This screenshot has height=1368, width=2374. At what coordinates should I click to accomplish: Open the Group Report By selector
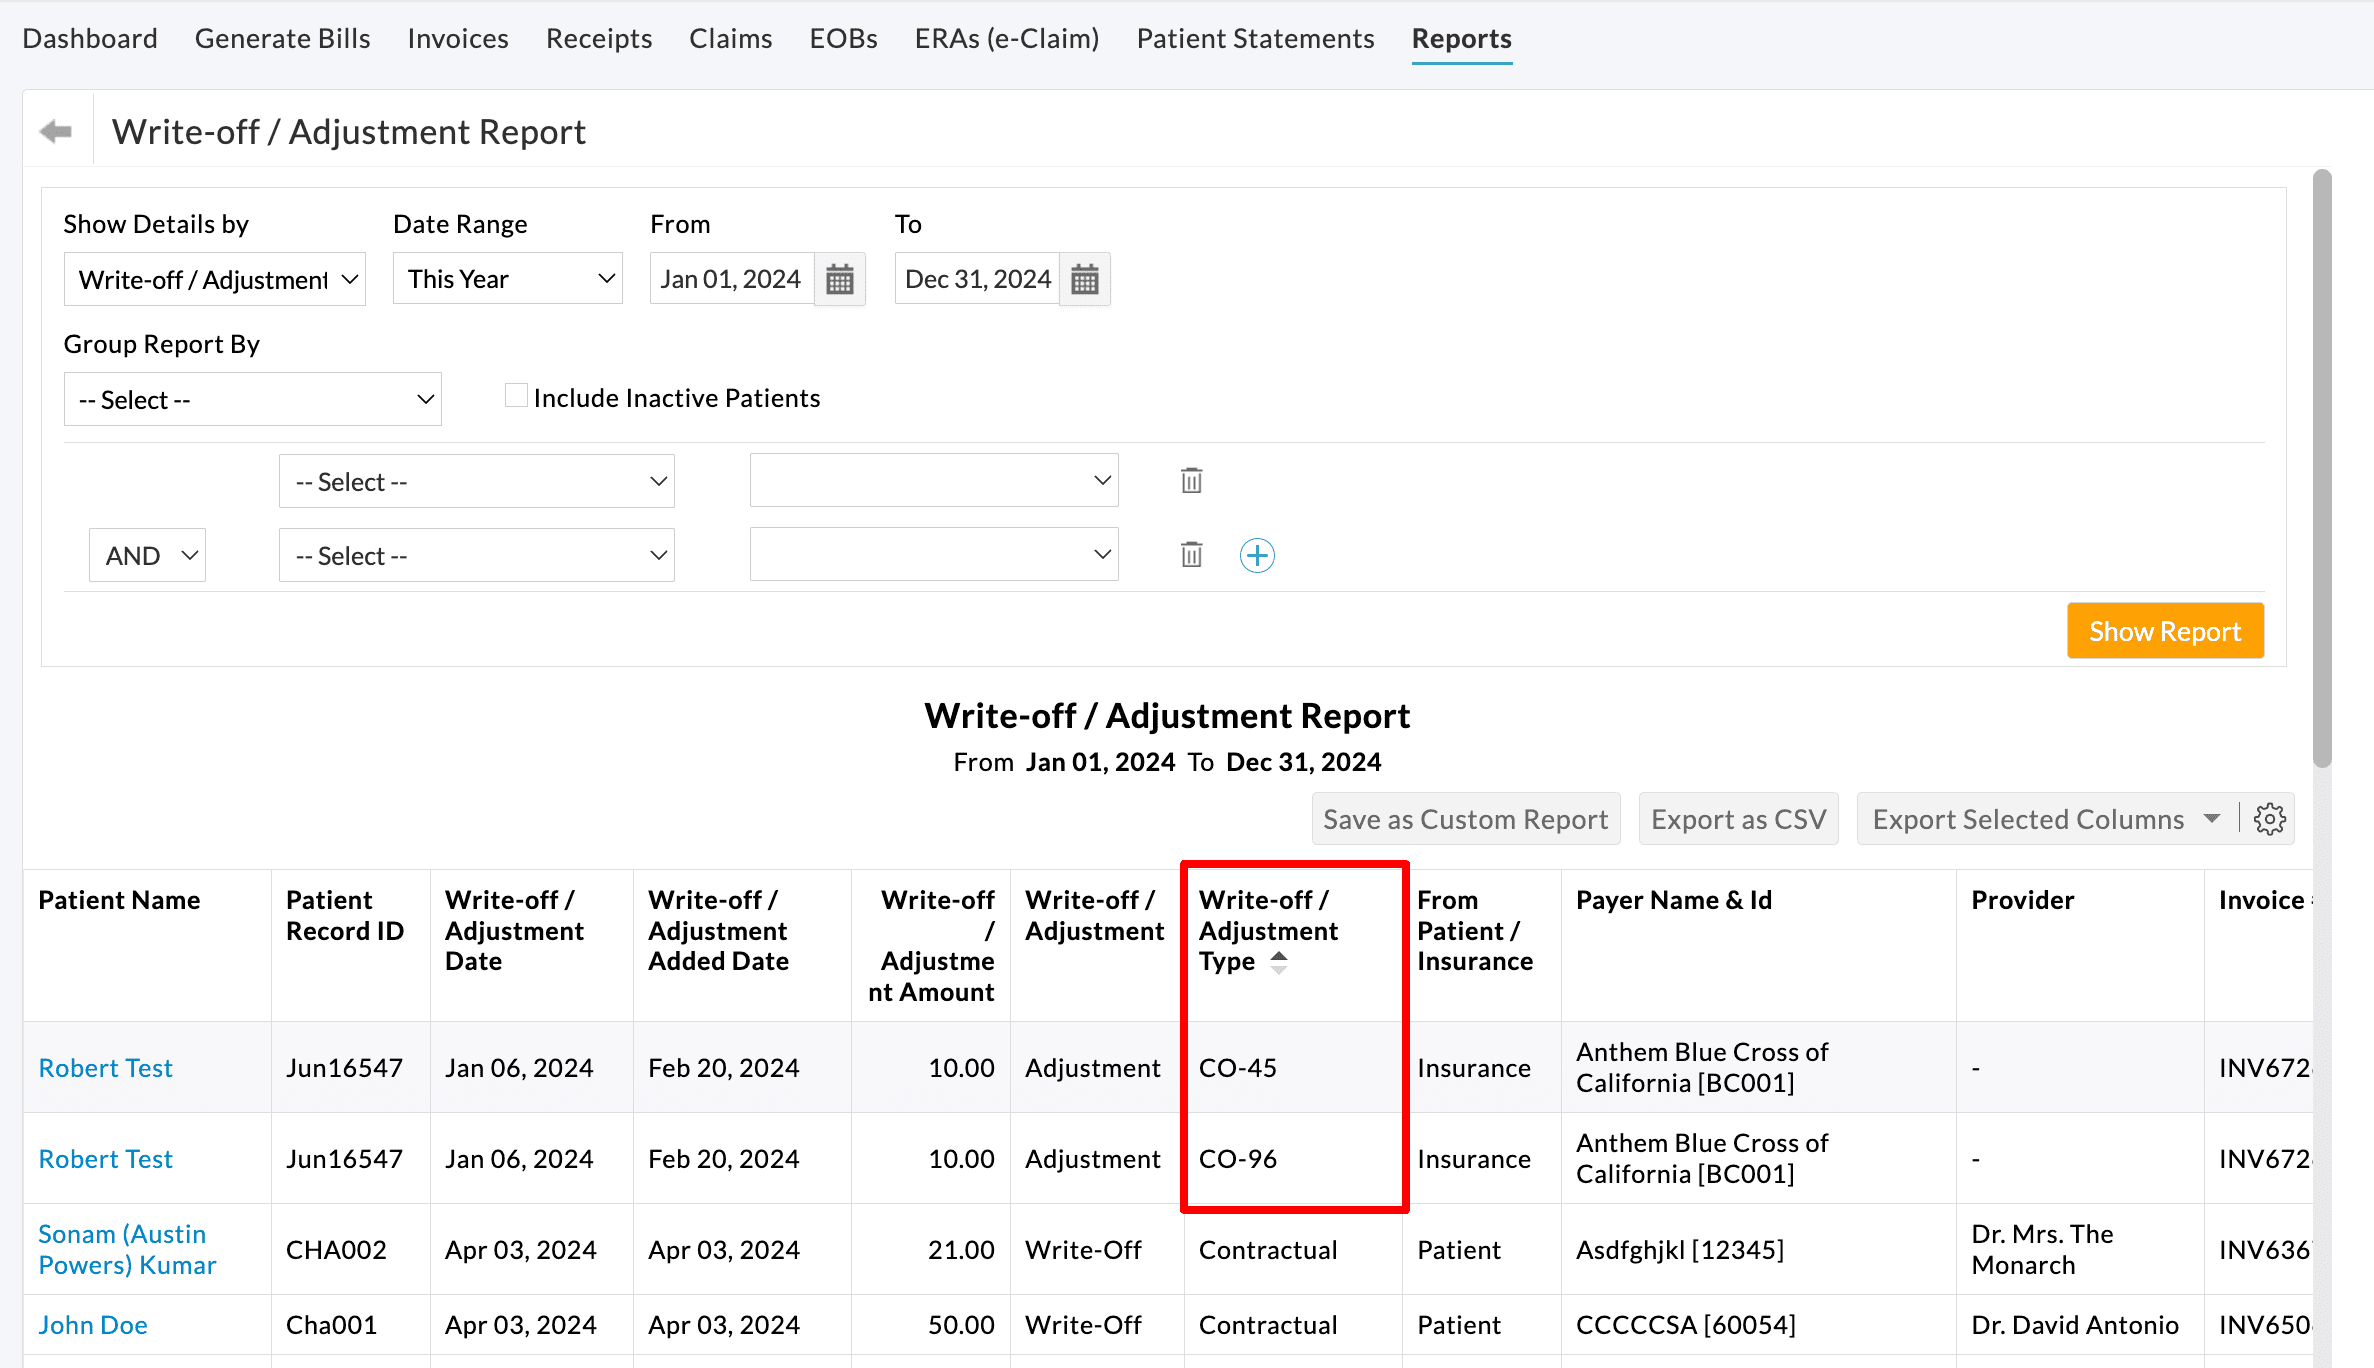point(252,398)
